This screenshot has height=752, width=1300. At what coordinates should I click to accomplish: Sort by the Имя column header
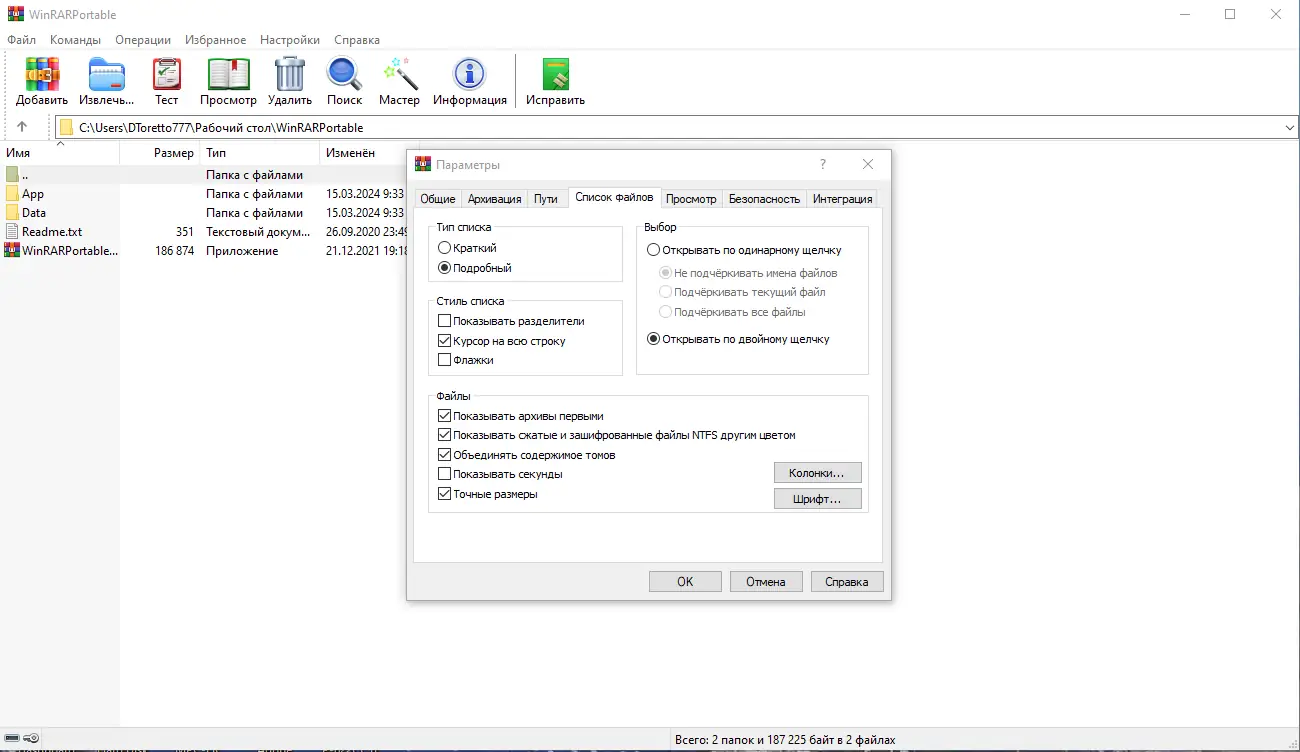[60, 153]
